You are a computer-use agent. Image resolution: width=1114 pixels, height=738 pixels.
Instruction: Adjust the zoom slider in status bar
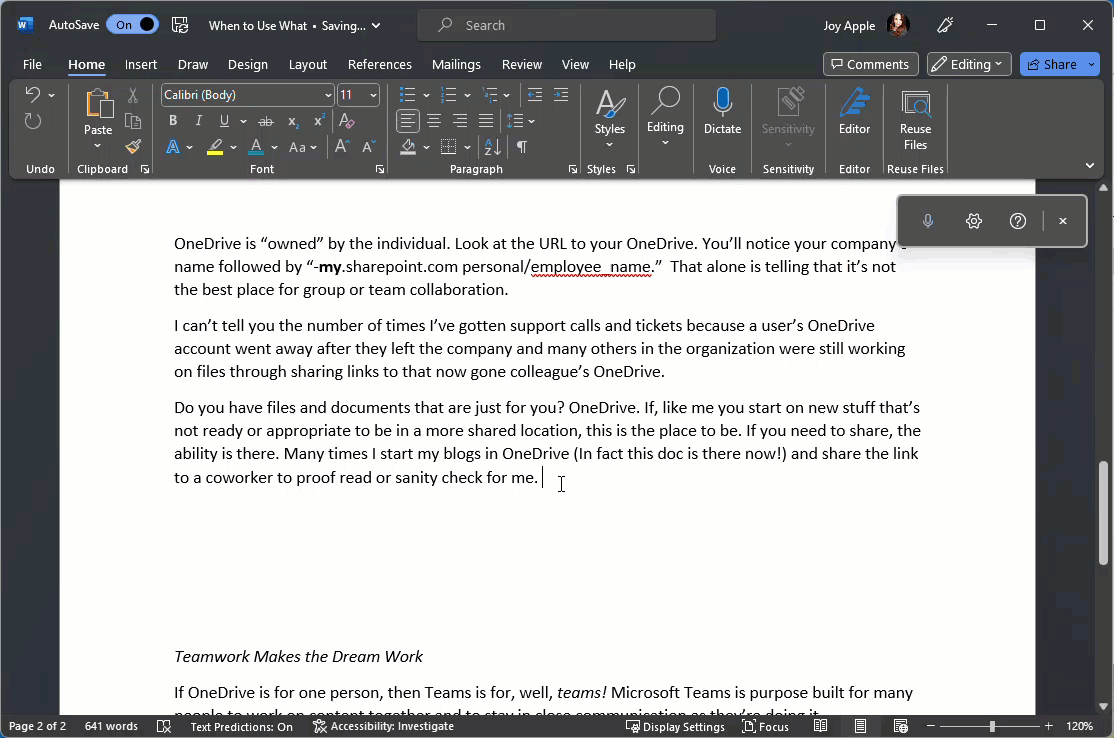(x=992, y=726)
